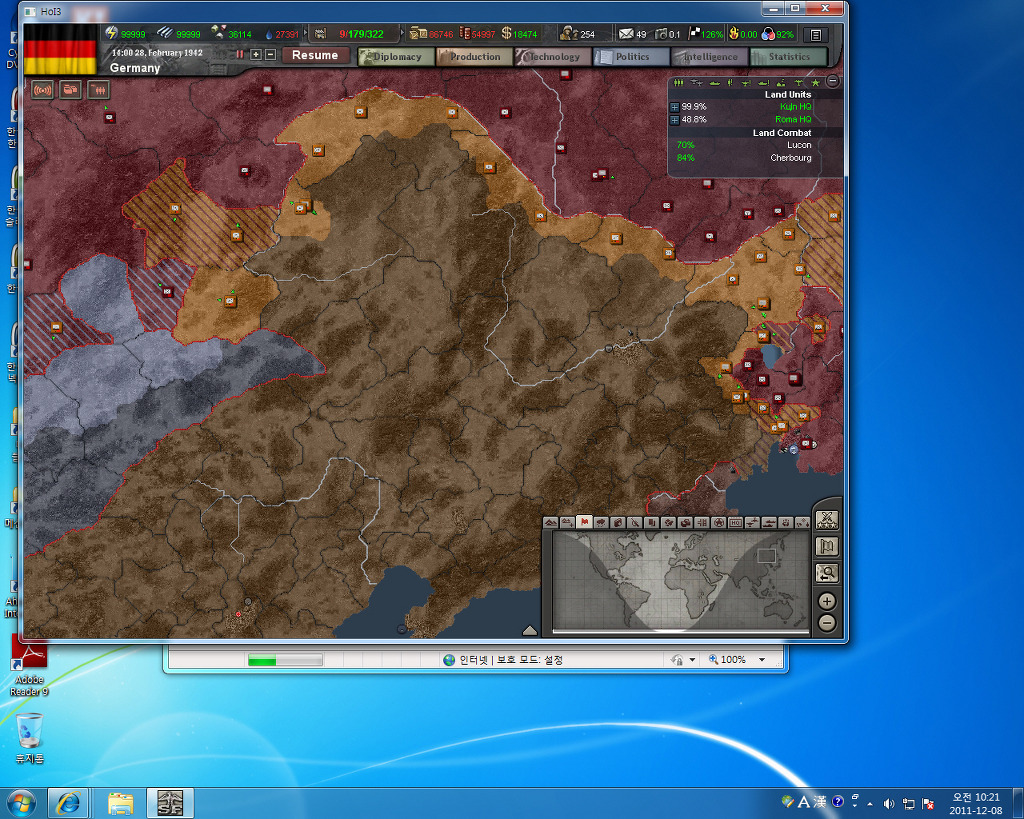Viewport: 1024px width, 819px height.
Task: Click the ledger book icon beside the minimap
Action: (827, 547)
